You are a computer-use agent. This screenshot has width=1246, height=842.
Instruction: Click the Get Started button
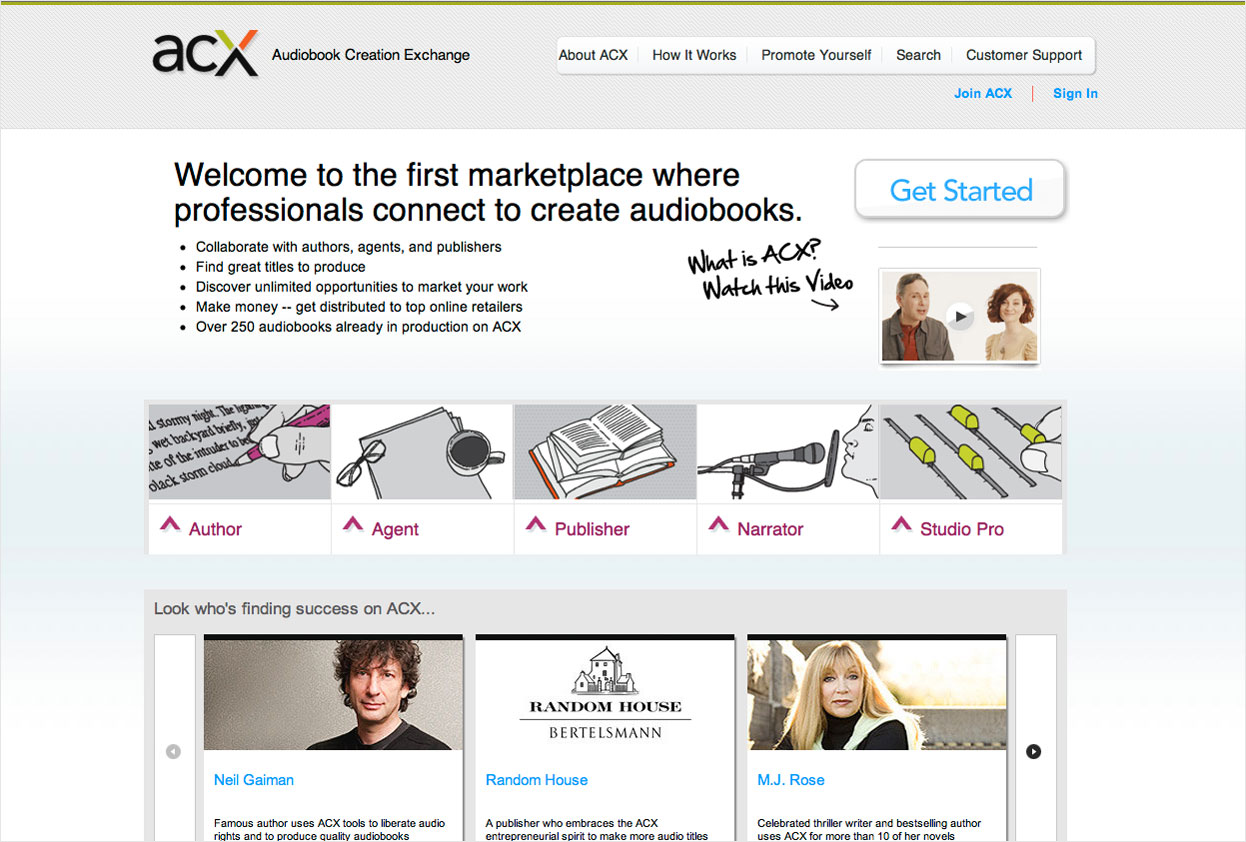pos(961,190)
